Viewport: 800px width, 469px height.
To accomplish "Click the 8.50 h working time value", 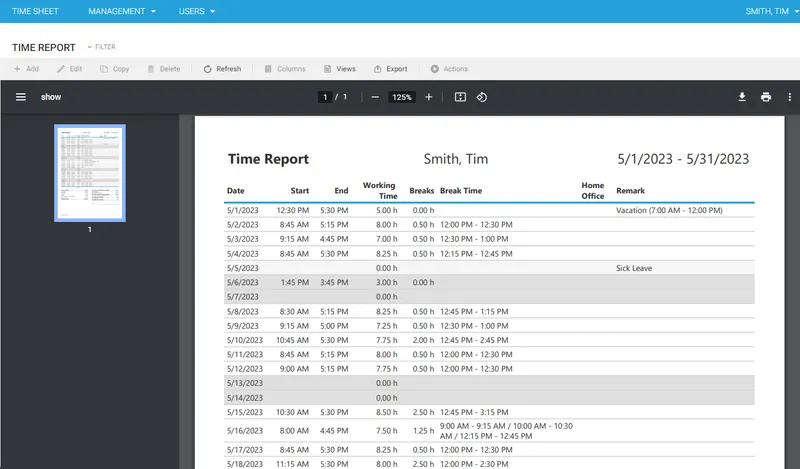I will [x=387, y=412].
